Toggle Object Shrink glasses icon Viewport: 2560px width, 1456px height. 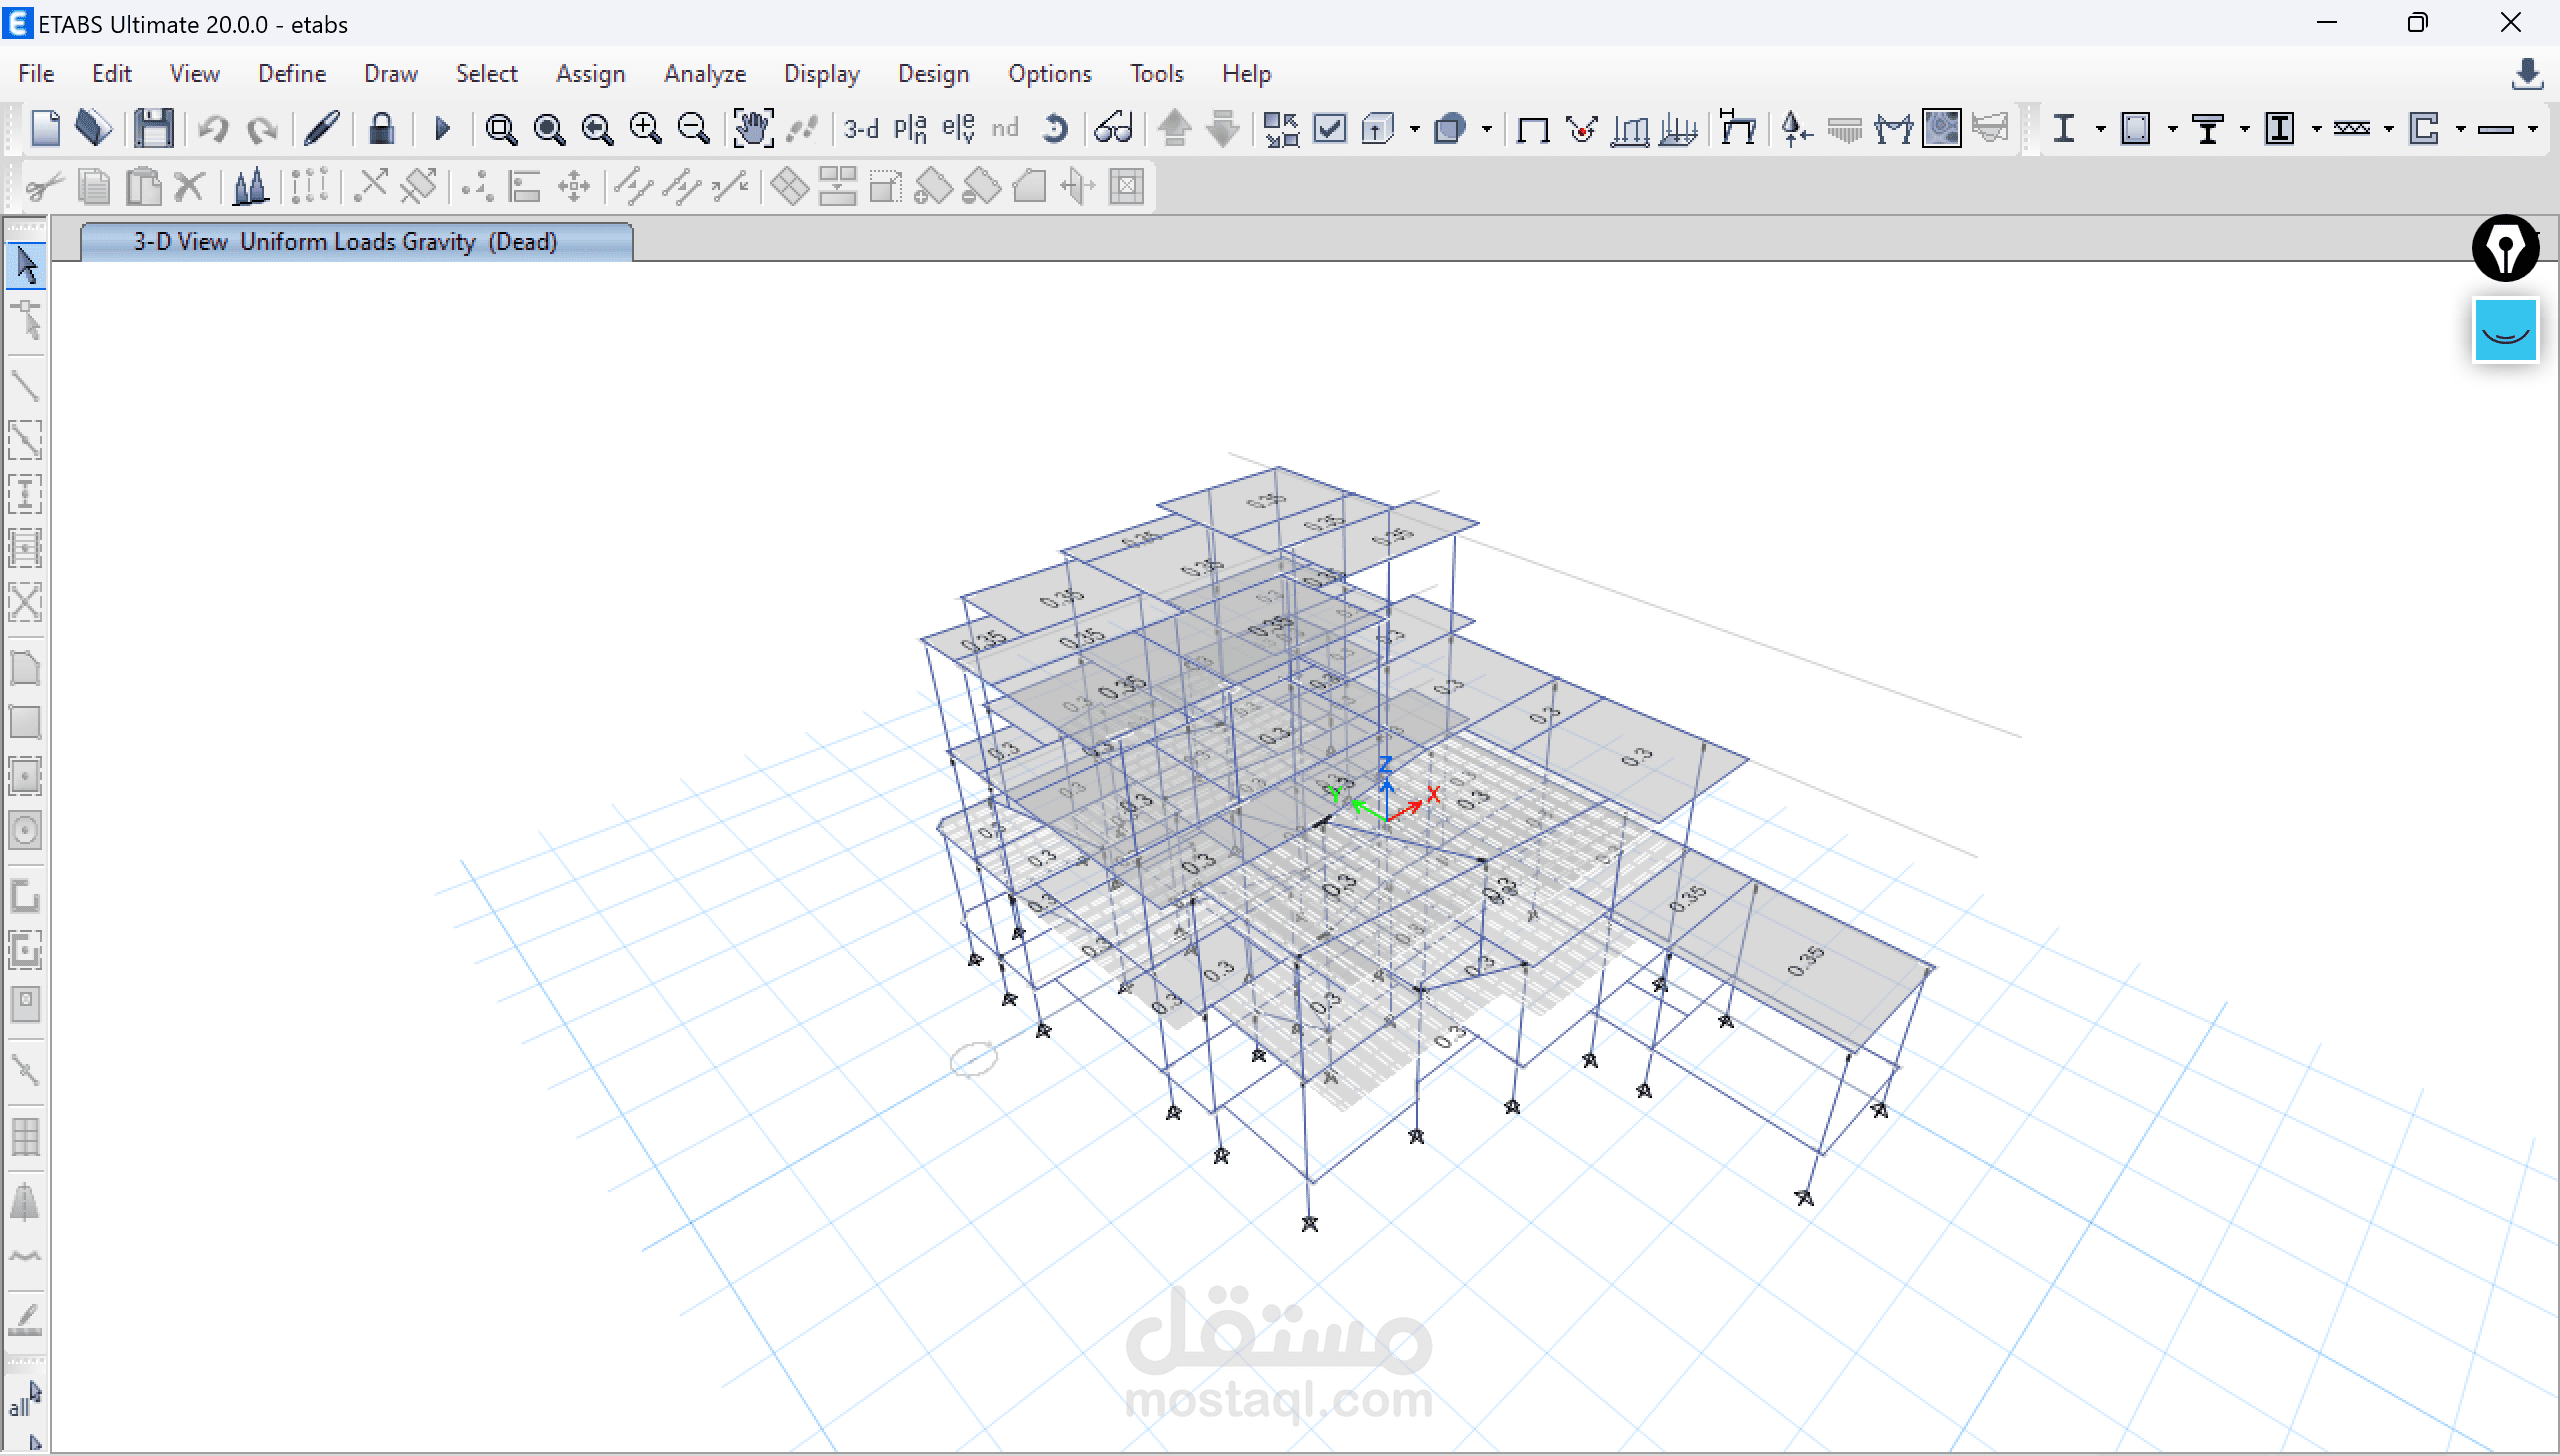click(1112, 129)
